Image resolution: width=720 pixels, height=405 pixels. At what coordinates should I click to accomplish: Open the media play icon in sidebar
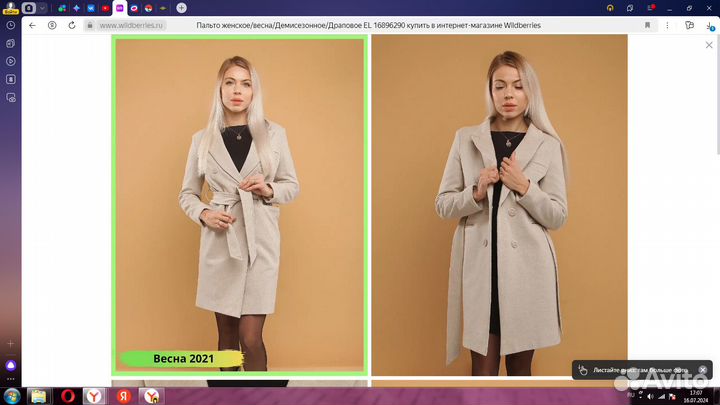tap(11, 61)
